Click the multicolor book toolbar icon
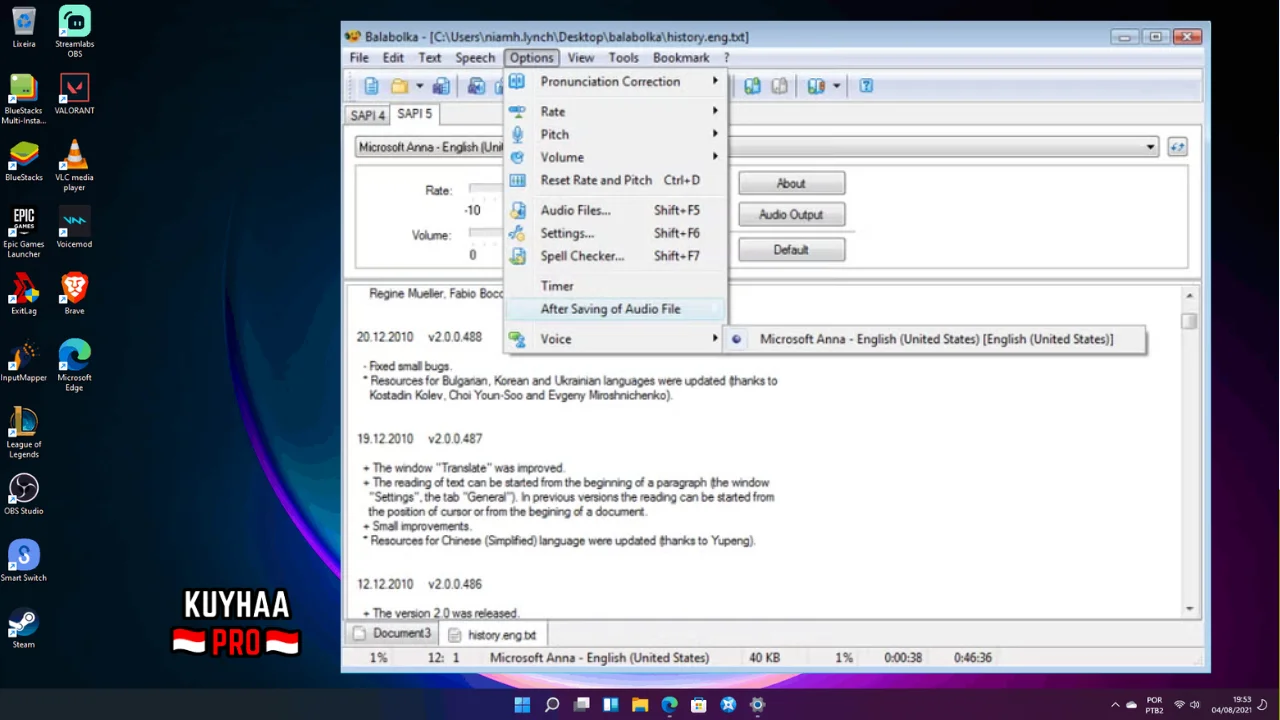1280x720 pixels. pyautogui.click(x=816, y=86)
